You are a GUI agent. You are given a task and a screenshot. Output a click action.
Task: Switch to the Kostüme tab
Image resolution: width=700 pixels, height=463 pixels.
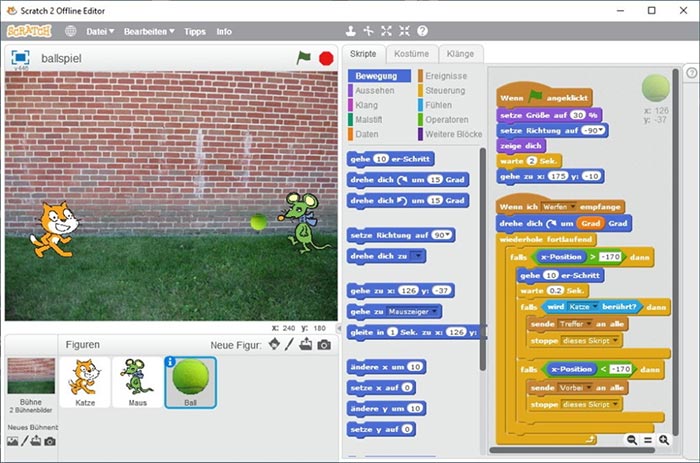pyautogui.click(x=412, y=54)
